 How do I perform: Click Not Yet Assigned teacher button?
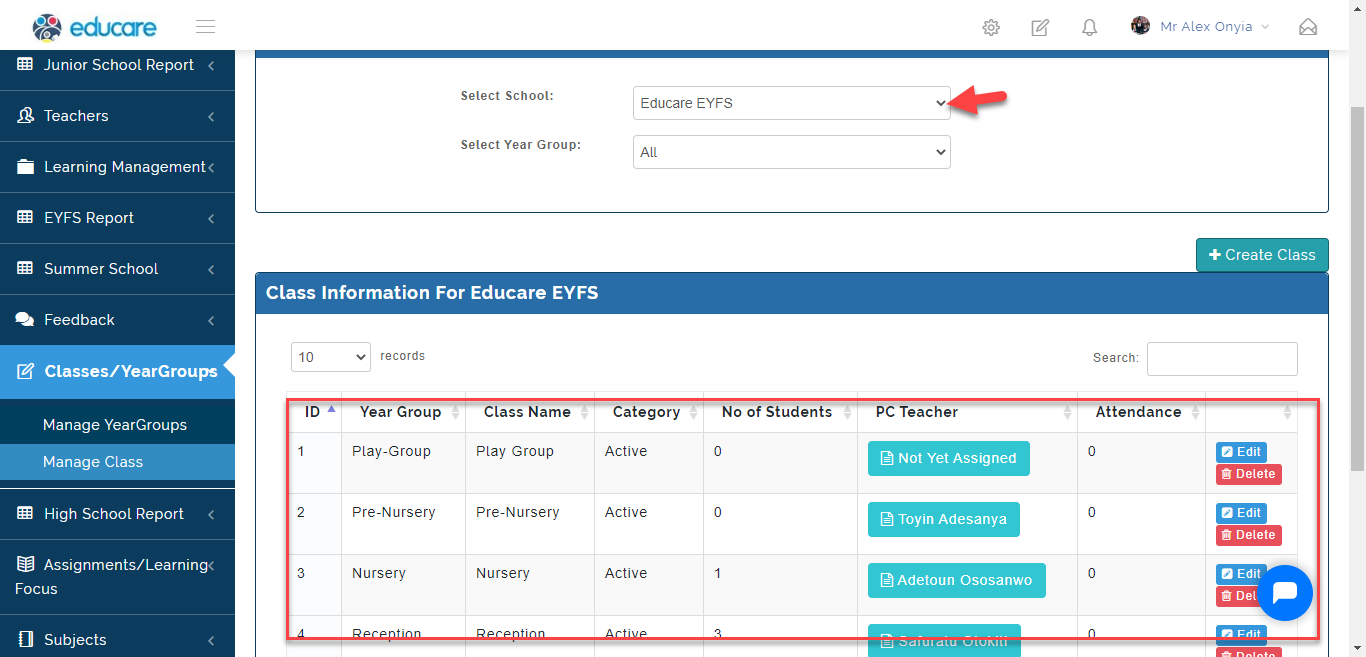coord(948,458)
